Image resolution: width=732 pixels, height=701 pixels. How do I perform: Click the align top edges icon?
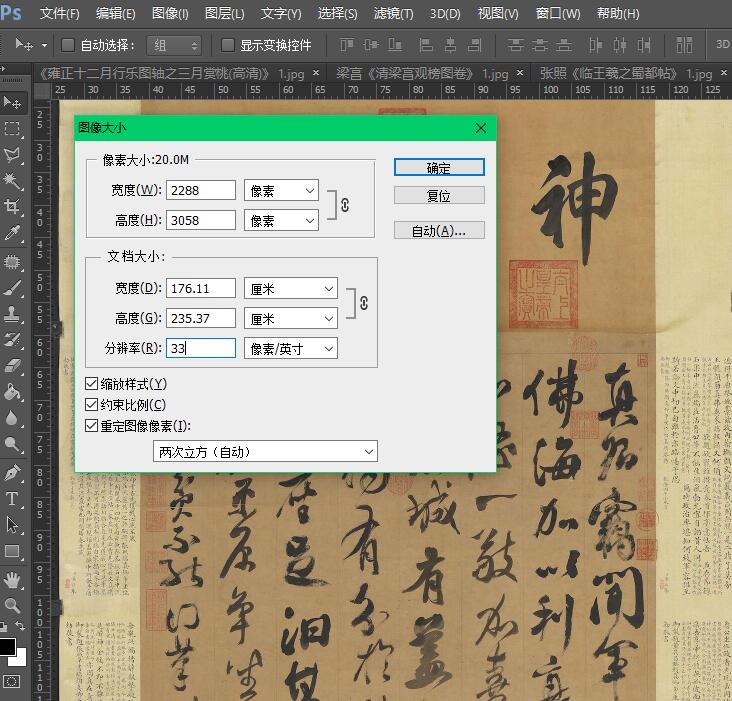click(x=347, y=45)
